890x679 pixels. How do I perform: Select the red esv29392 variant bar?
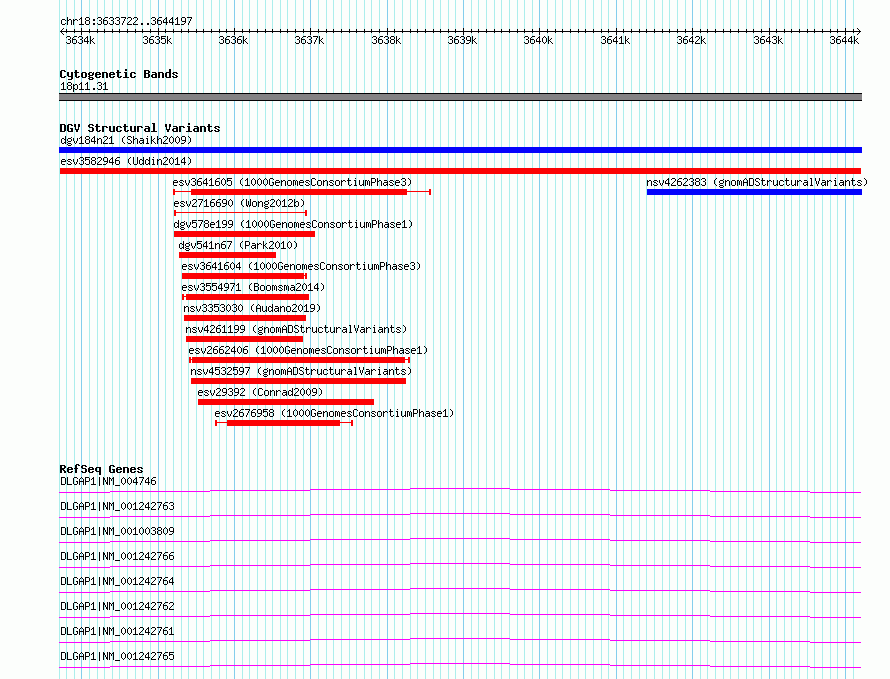pyautogui.click(x=286, y=402)
